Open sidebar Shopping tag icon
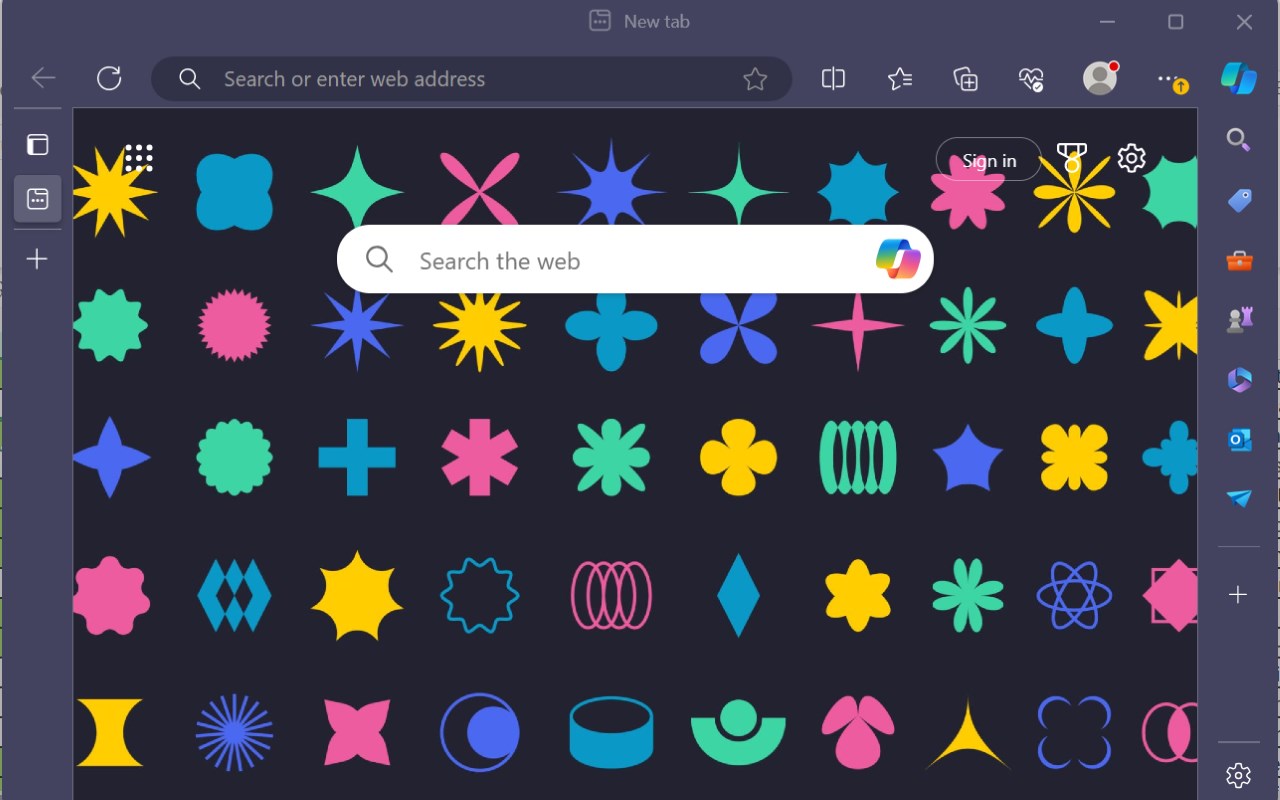Image resolution: width=1280 pixels, height=800 pixels. pos(1239,200)
